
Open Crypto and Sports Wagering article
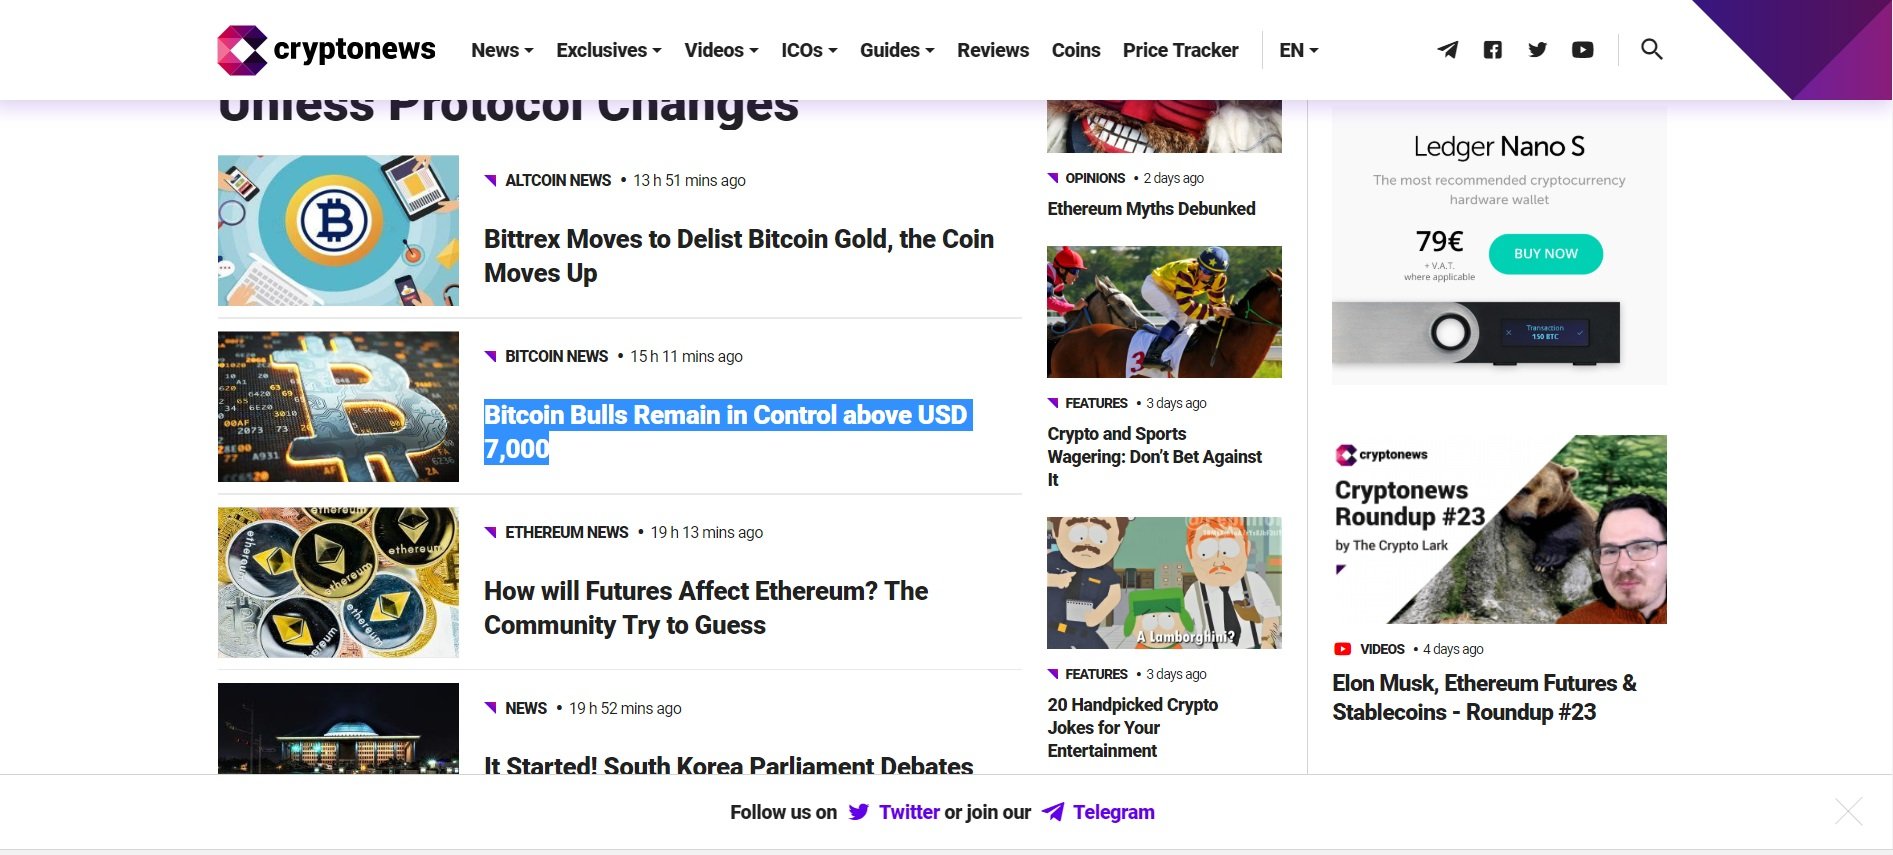point(1155,457)
